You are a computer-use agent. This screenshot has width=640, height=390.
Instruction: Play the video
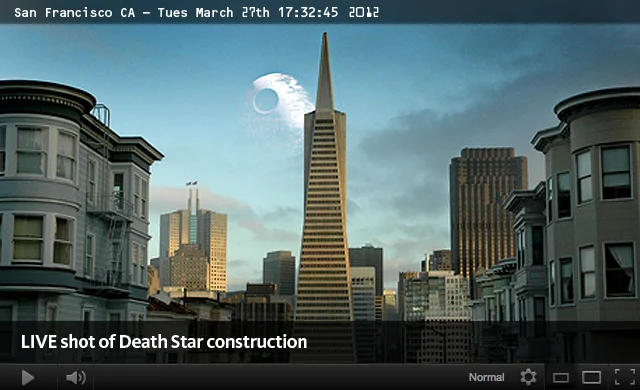(x=27, y=378)
